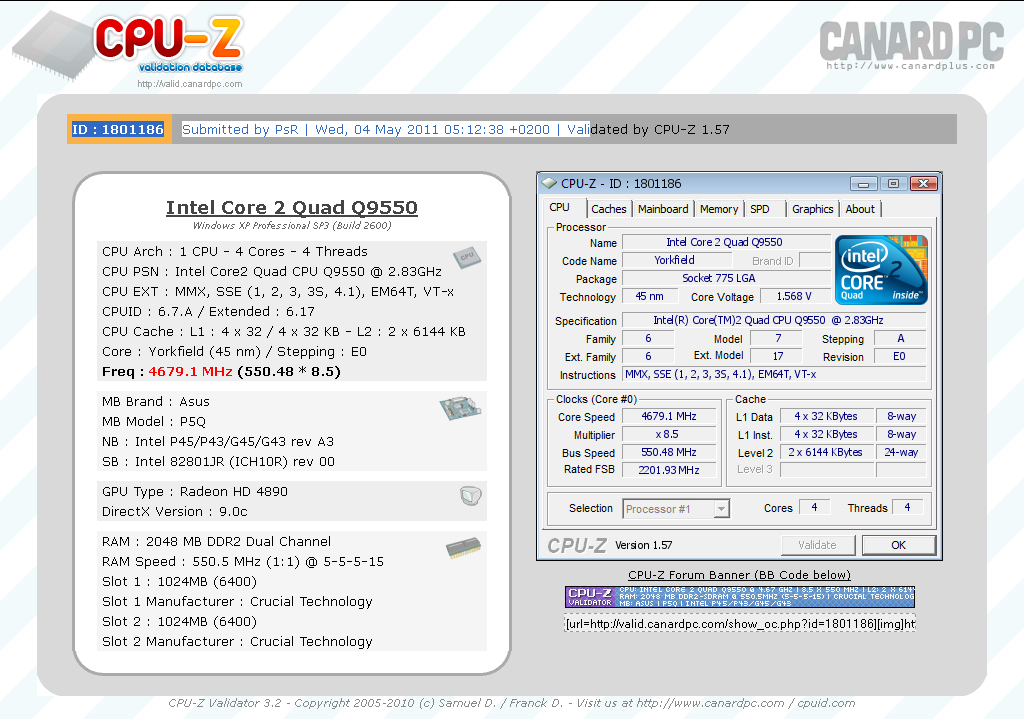Click the Specification field value
Screen dimensions: 1024x719
pyautogui.click(x=774, y=320)
